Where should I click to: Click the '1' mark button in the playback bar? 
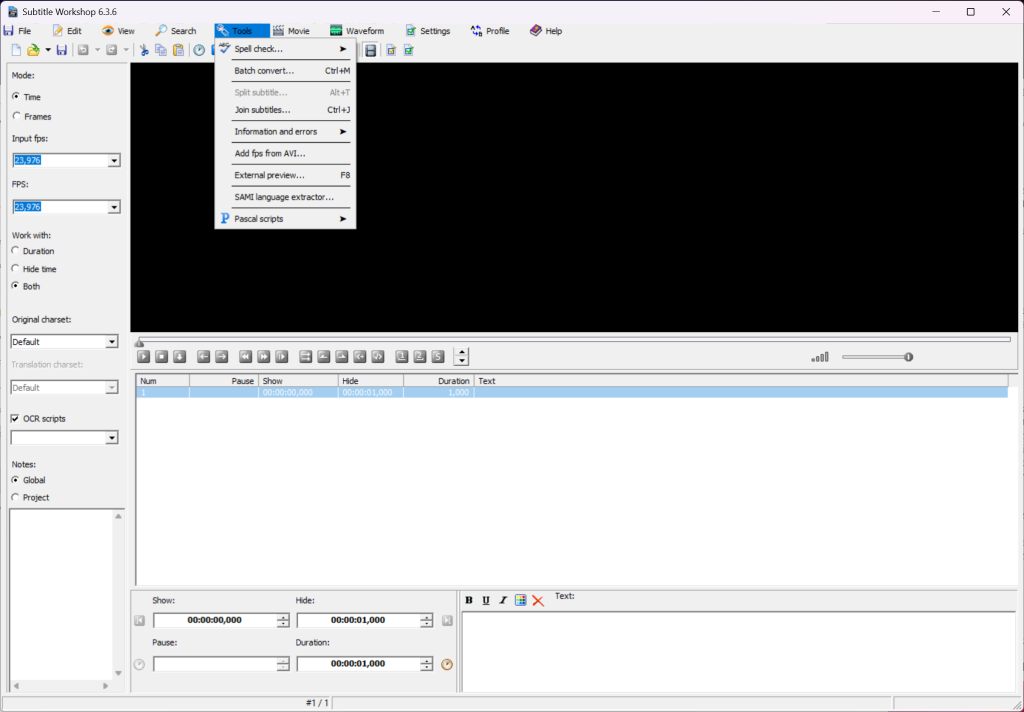tap(402, 357)
